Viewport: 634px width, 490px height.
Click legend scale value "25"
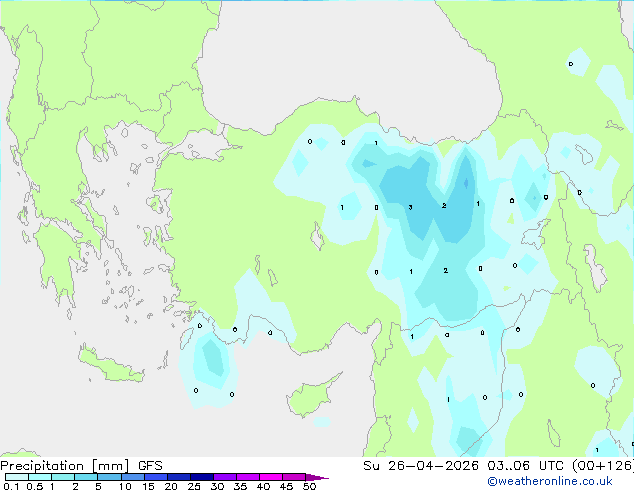pyautogui.click(x=194, y=486)
